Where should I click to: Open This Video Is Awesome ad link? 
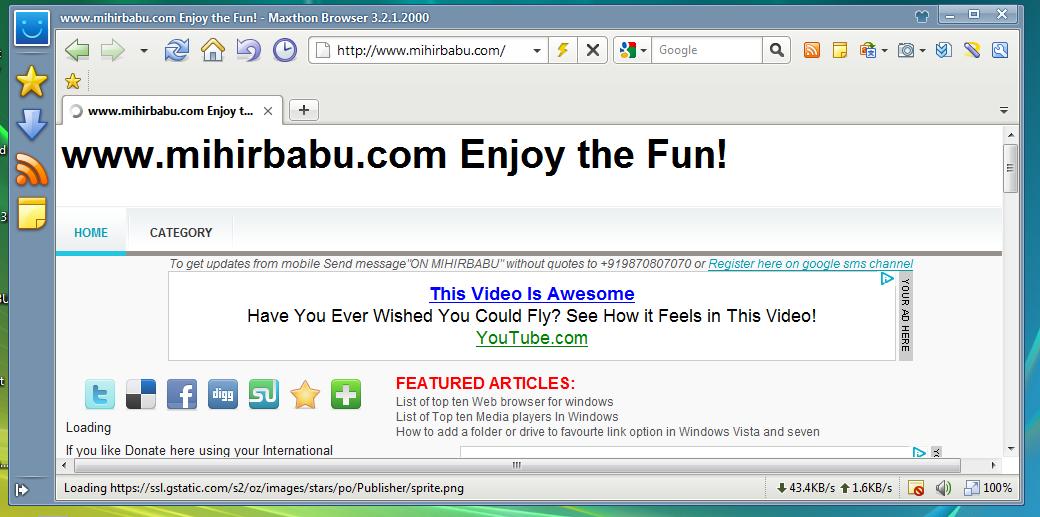[532, 293]
